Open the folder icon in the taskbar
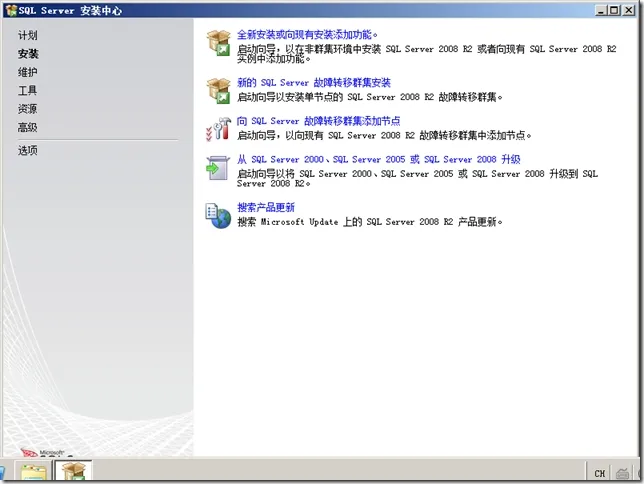The width and height of the screenshot is (644, 484). [x=34, y=471]
